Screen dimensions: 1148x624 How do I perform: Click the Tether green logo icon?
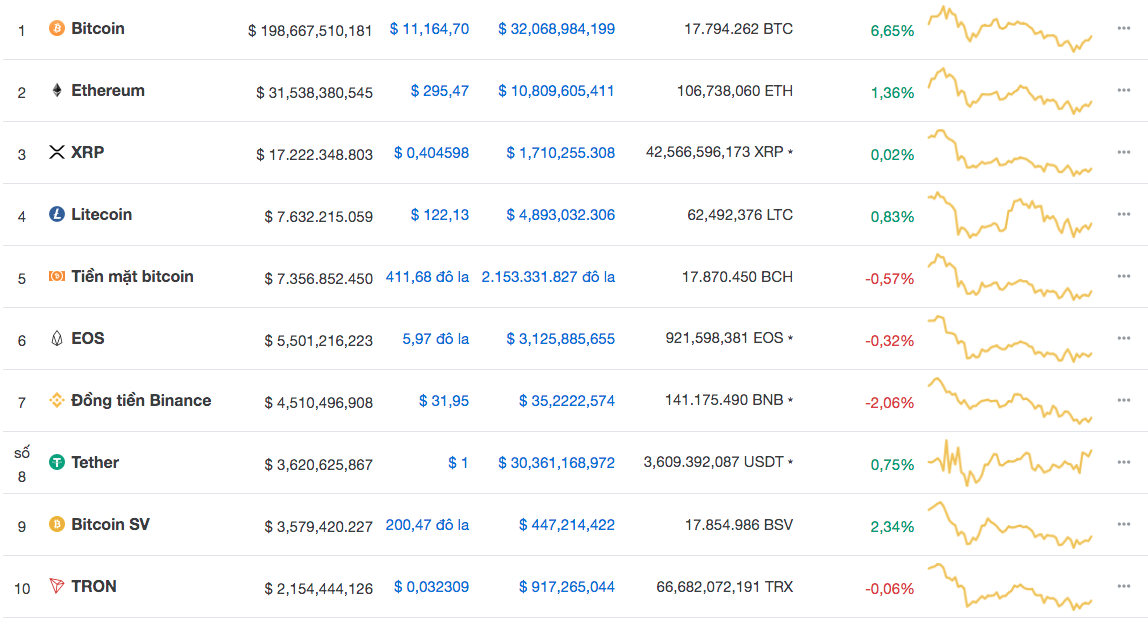point(57,463)
